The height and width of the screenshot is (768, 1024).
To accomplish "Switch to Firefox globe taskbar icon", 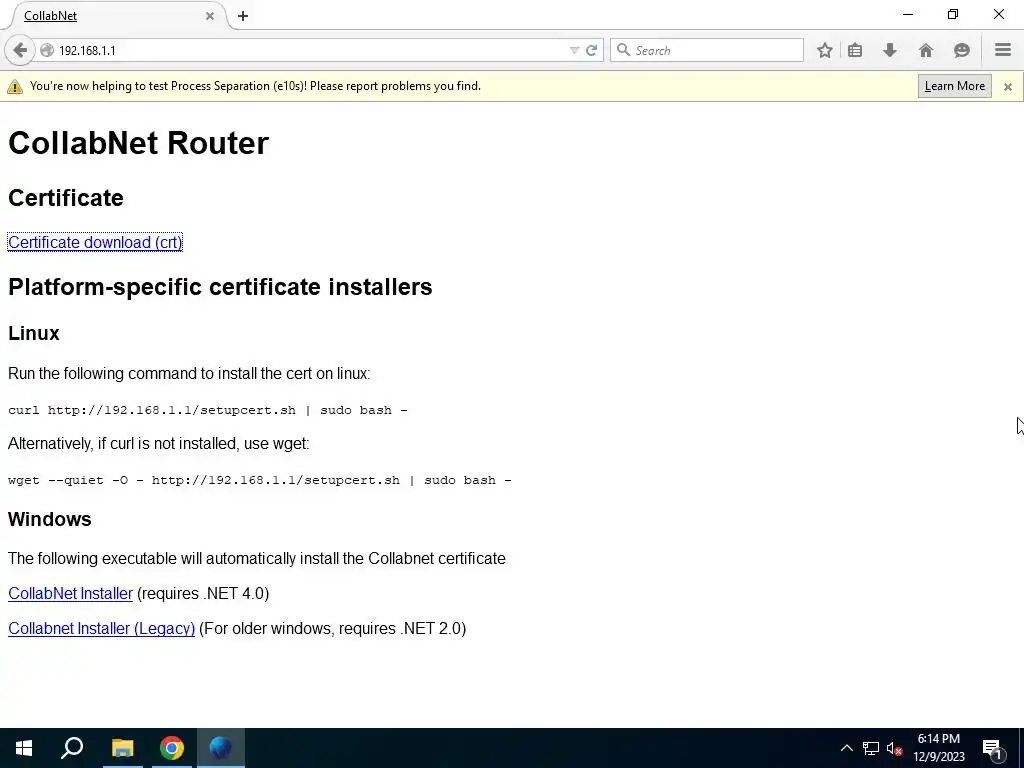I will tap(221, 748).
